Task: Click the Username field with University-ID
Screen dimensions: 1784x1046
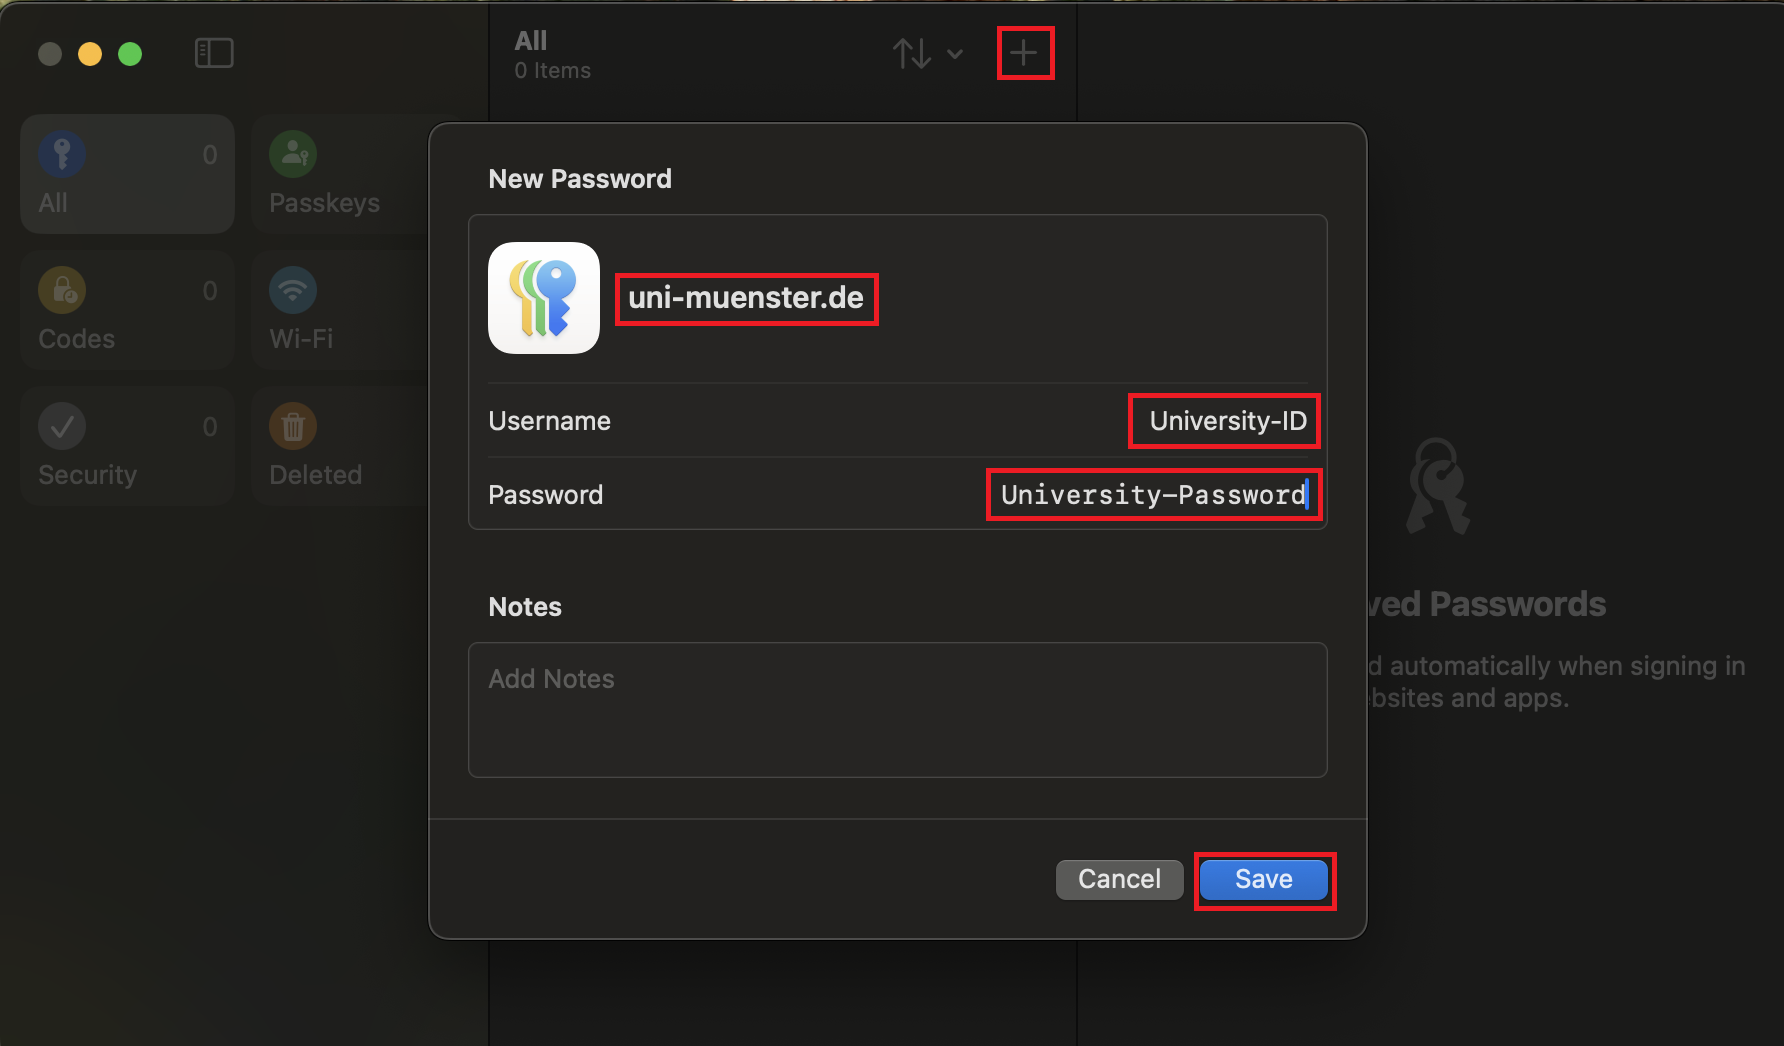Action: point(1226,421)
